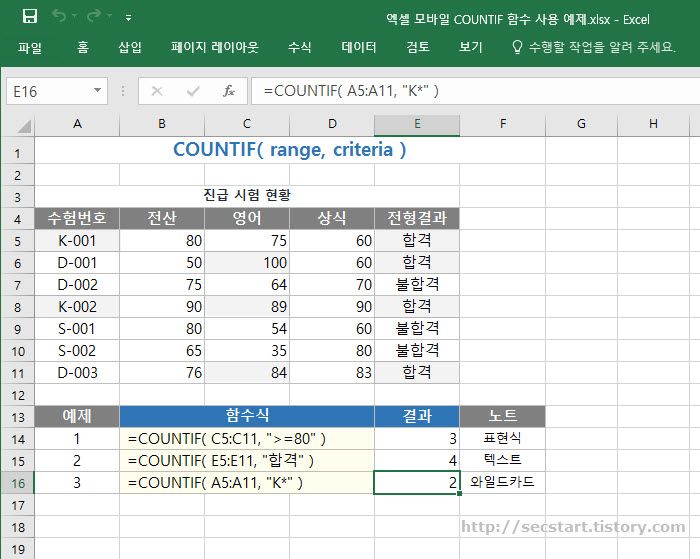Screen dimensions: 700x559
Task: Select cell containing K-002
Action: 77,307
